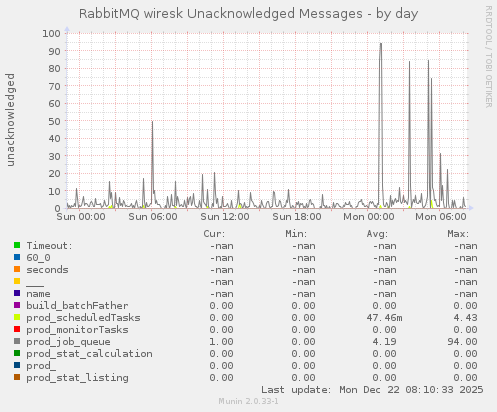Click the 'Mon 00:00' x-axis label

coord(369,217)
